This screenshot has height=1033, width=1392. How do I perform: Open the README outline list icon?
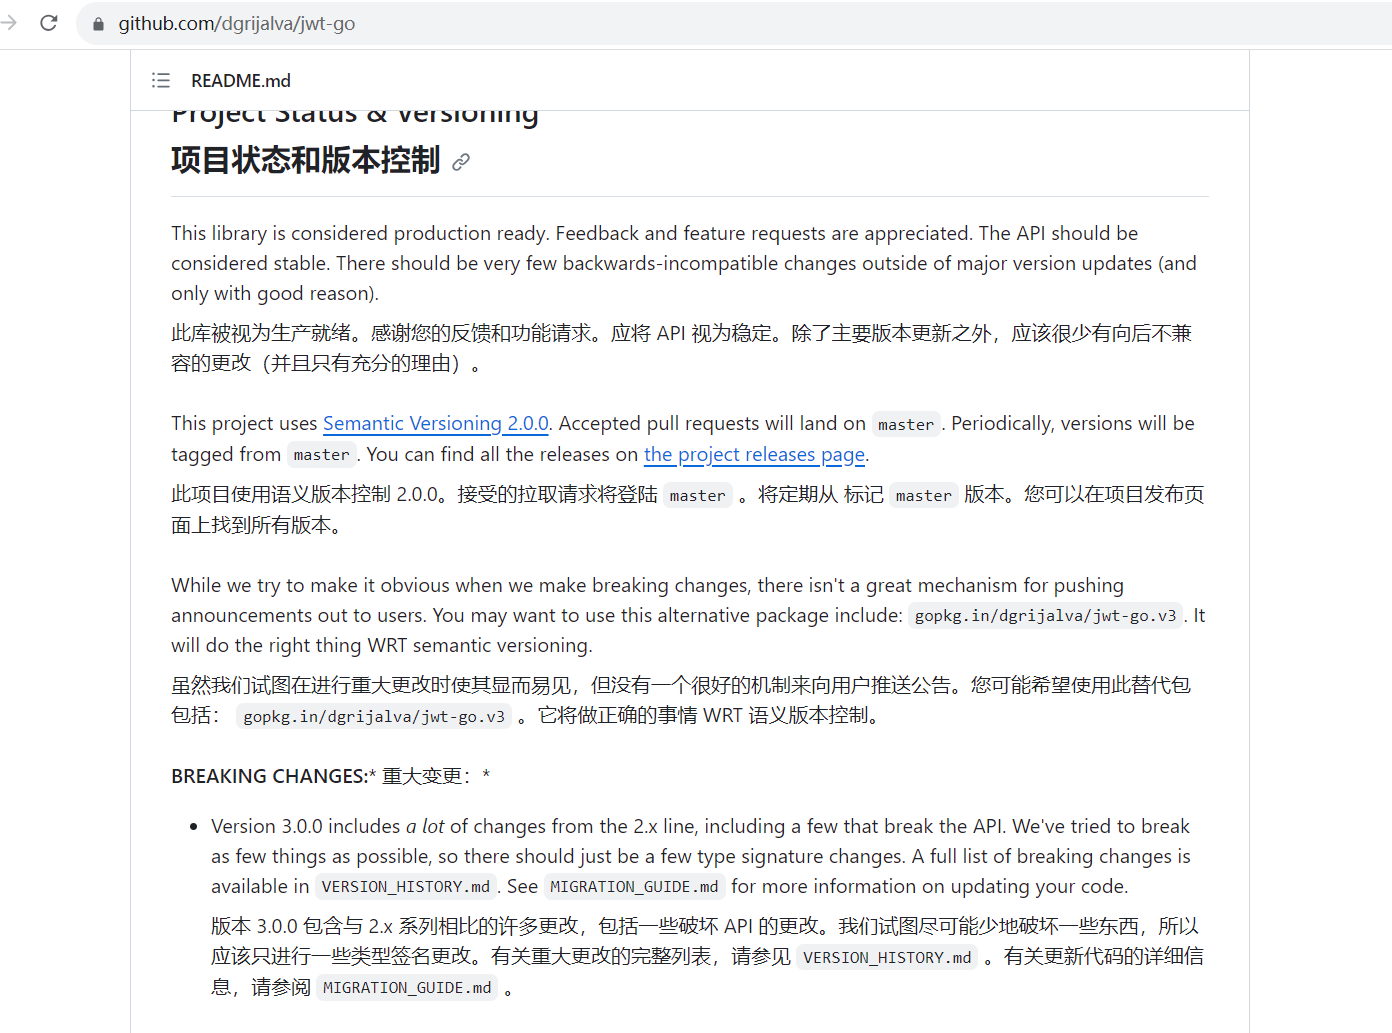tap(160, 80)
